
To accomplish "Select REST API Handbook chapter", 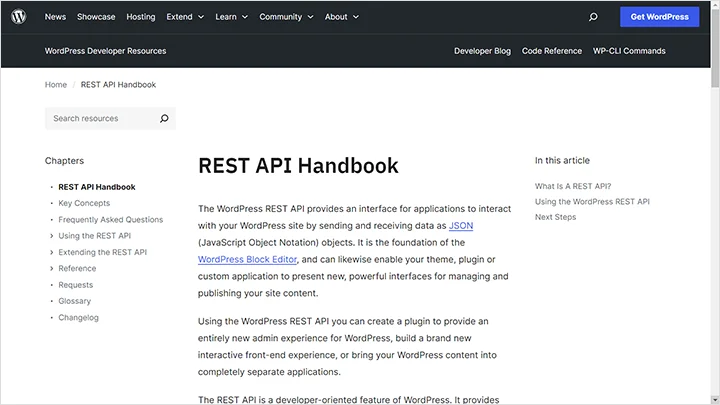I will tap(96, 187).
